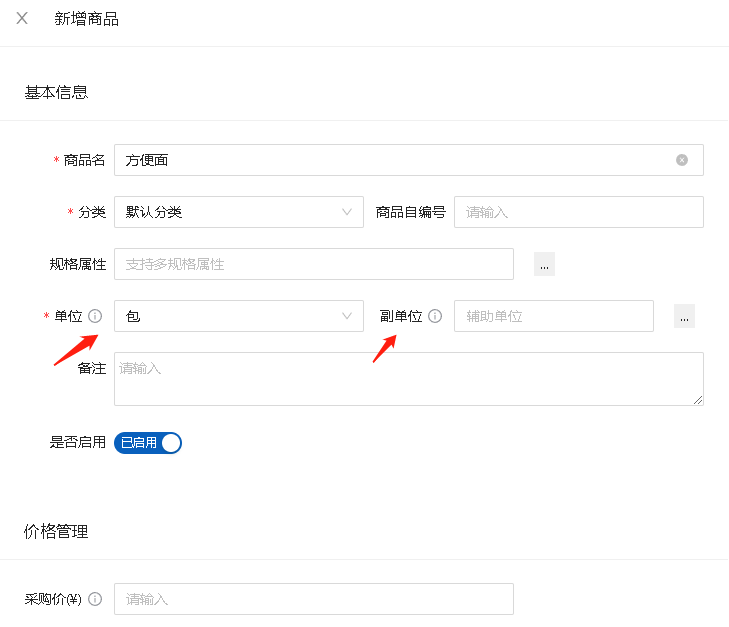Select the 基本信息 section heading
729x627 pixels.
(x=56, y=92)
